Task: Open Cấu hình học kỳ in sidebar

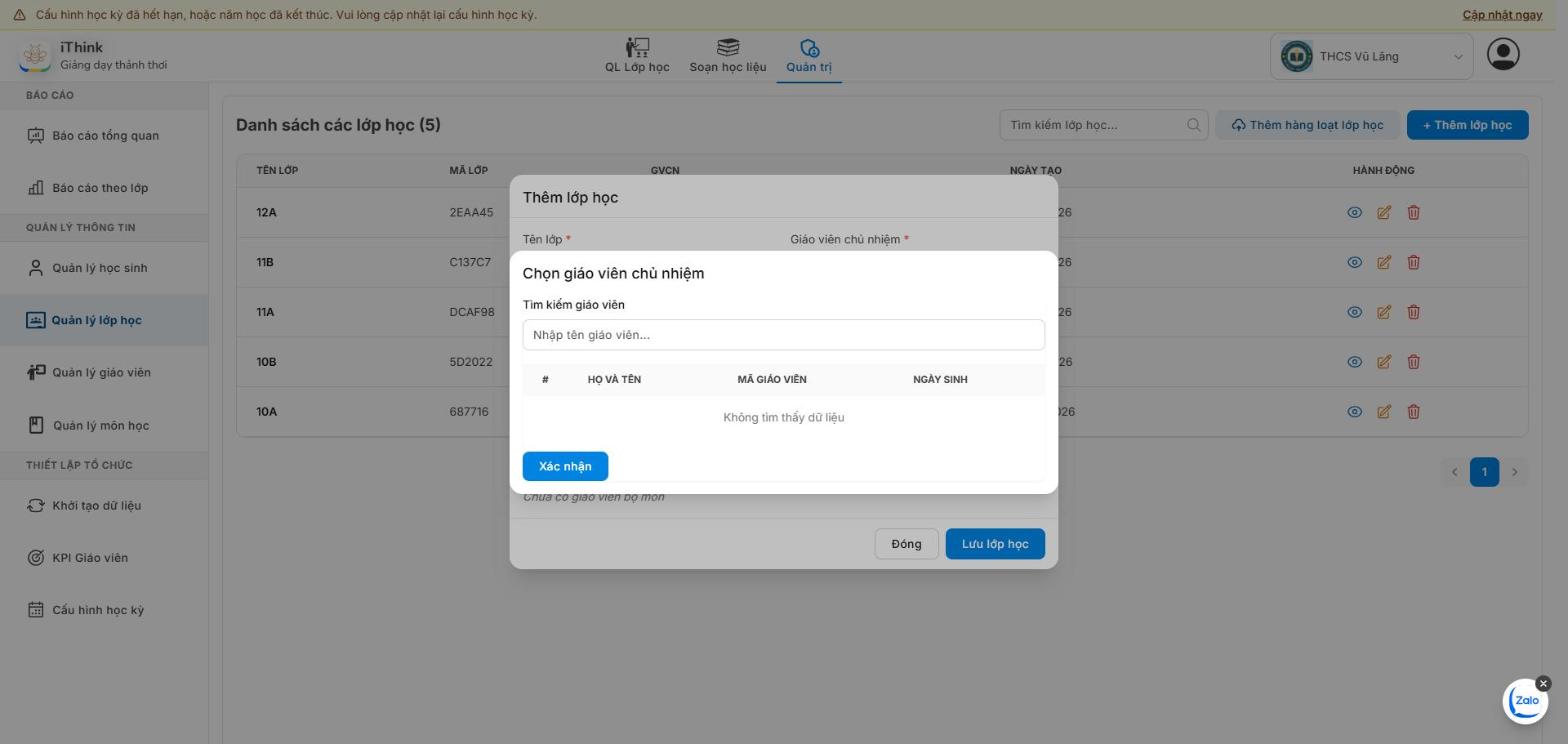Action: point(104,610)
